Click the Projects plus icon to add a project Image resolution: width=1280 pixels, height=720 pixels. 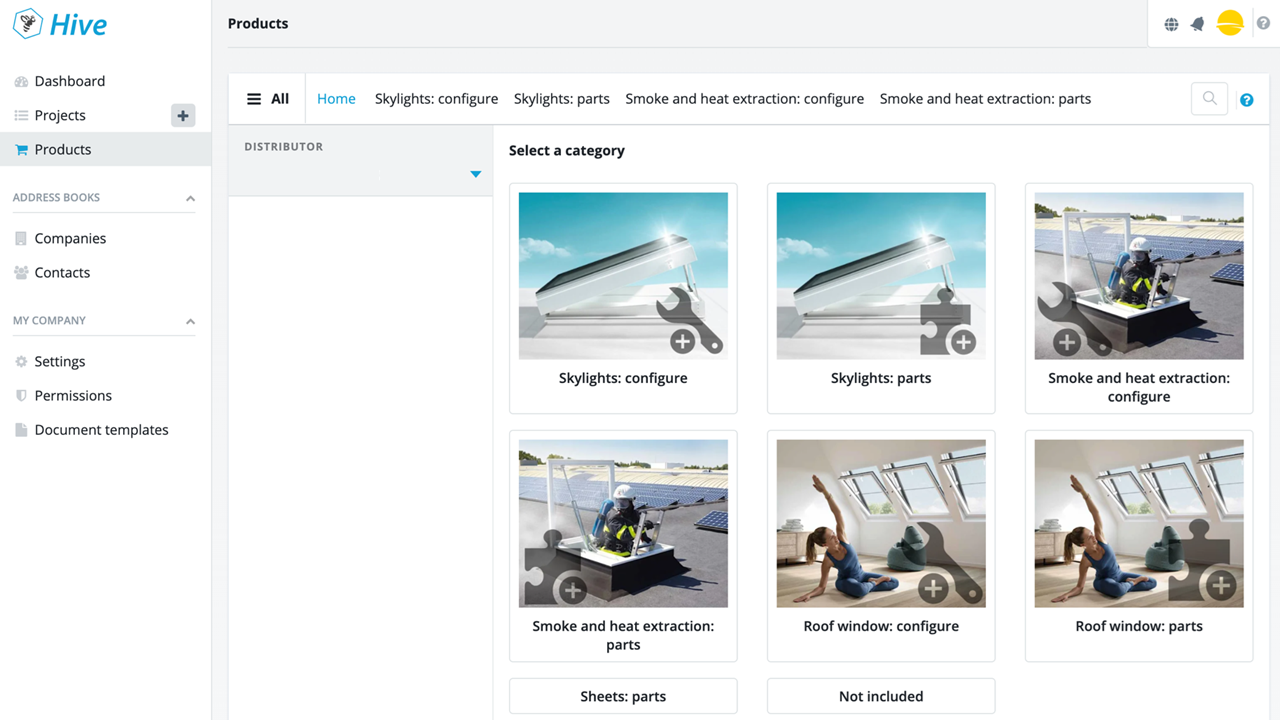coord(182,115)
